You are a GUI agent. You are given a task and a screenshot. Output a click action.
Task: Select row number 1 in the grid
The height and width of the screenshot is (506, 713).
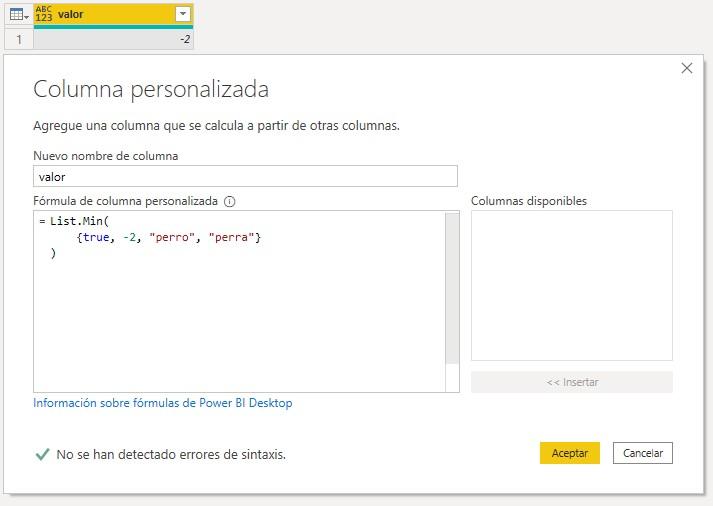click(x=17, y=39)
